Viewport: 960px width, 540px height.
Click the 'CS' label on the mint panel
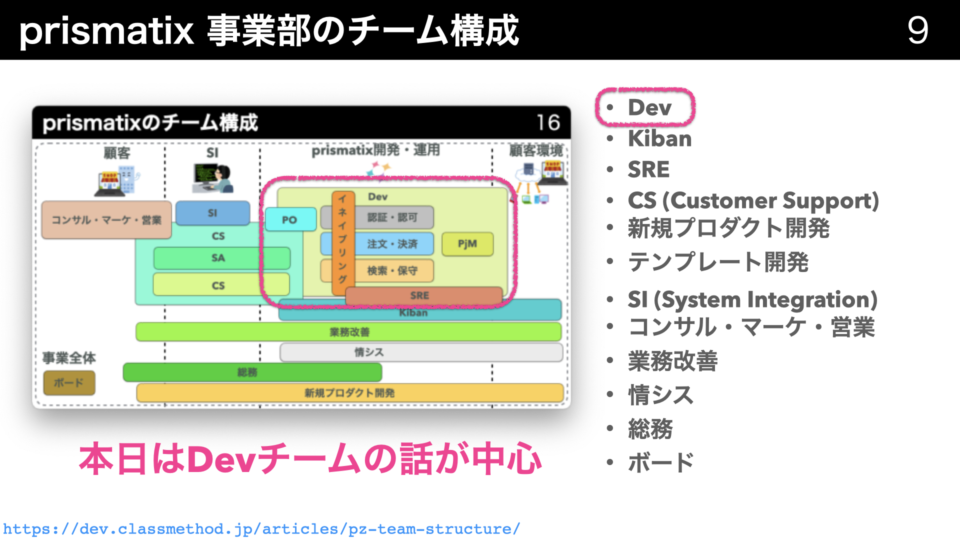tap(218, 236)
